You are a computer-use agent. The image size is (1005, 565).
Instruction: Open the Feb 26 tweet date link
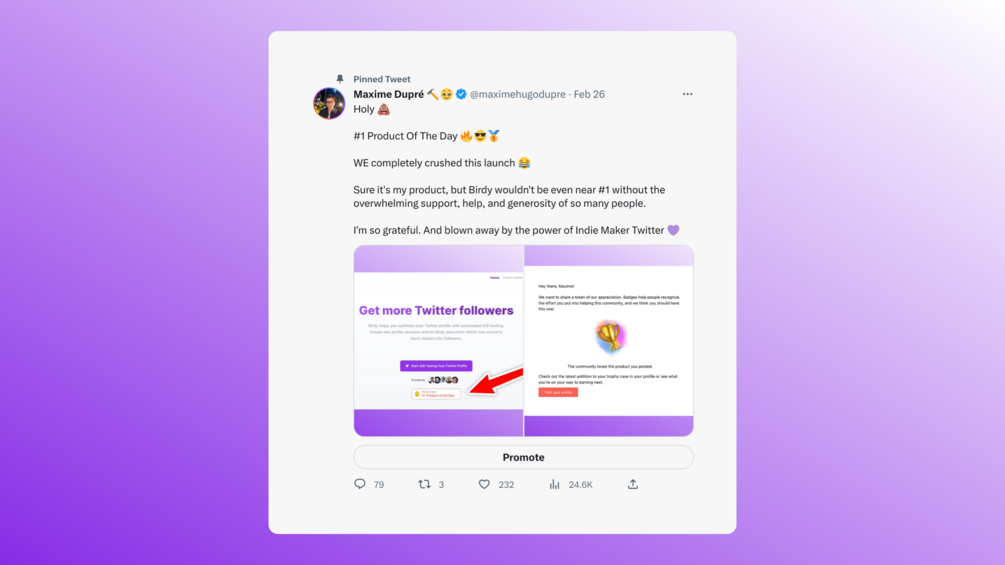589,94
